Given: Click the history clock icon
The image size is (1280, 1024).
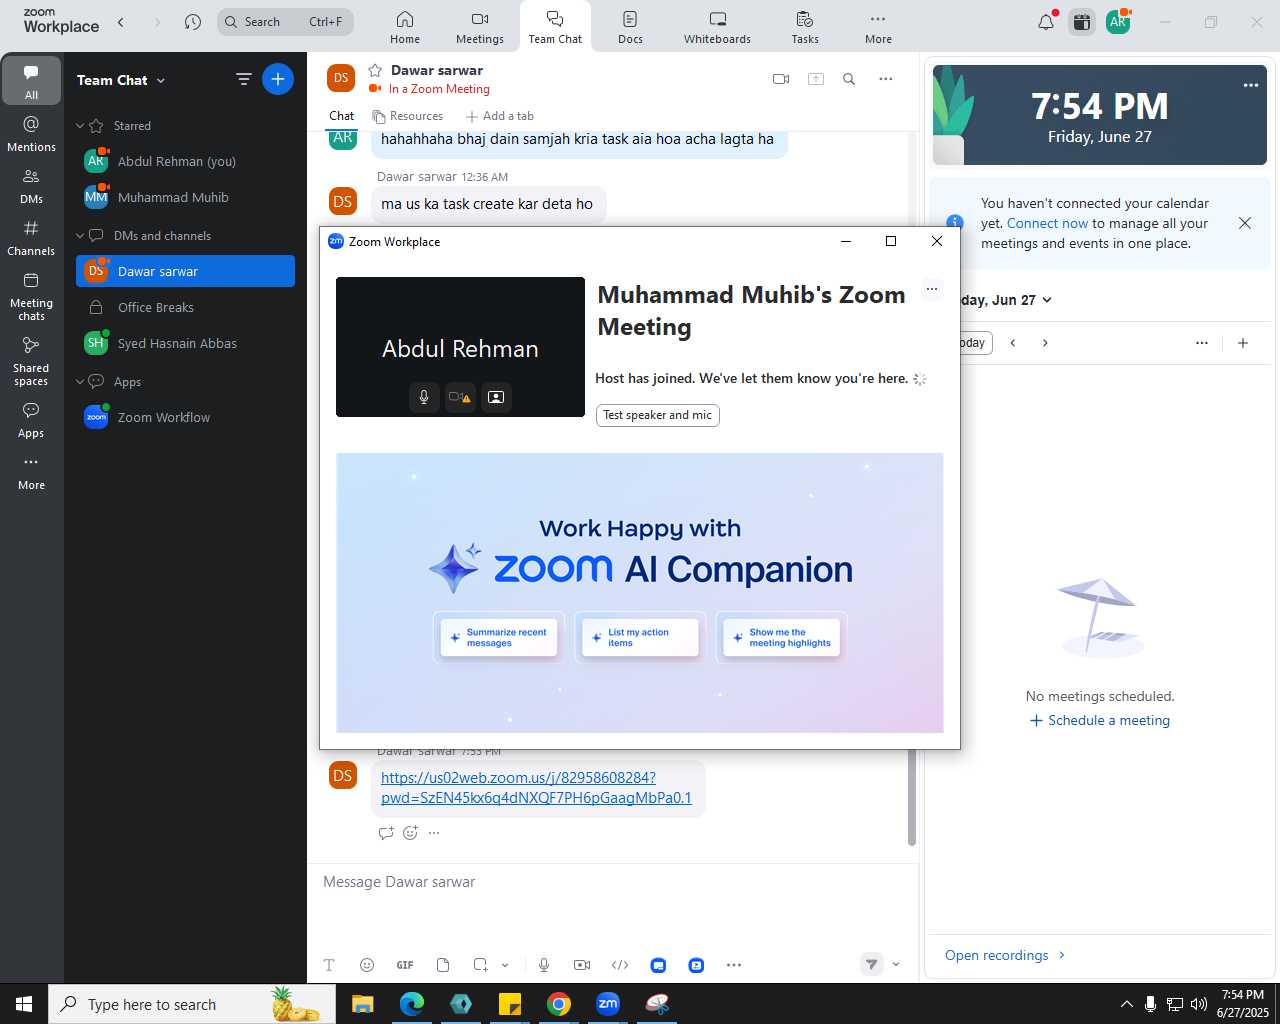Looking at the screenshot, I should pyautogui.click(x=193, y=22).
